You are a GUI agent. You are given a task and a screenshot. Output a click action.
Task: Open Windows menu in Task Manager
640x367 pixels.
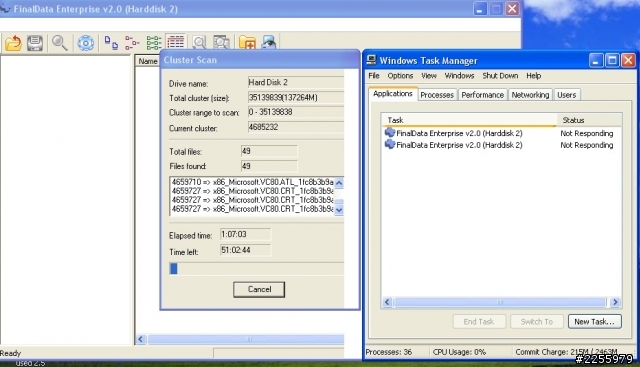coord(460,76)
